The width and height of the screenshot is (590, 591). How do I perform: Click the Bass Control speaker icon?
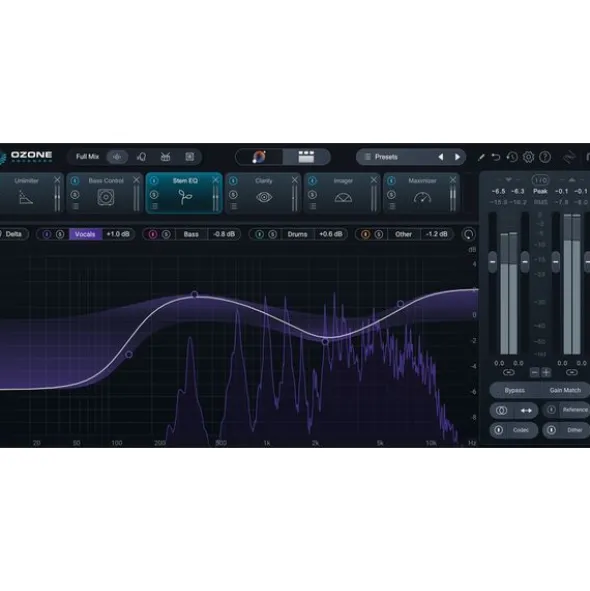click(x=106, y=197)
